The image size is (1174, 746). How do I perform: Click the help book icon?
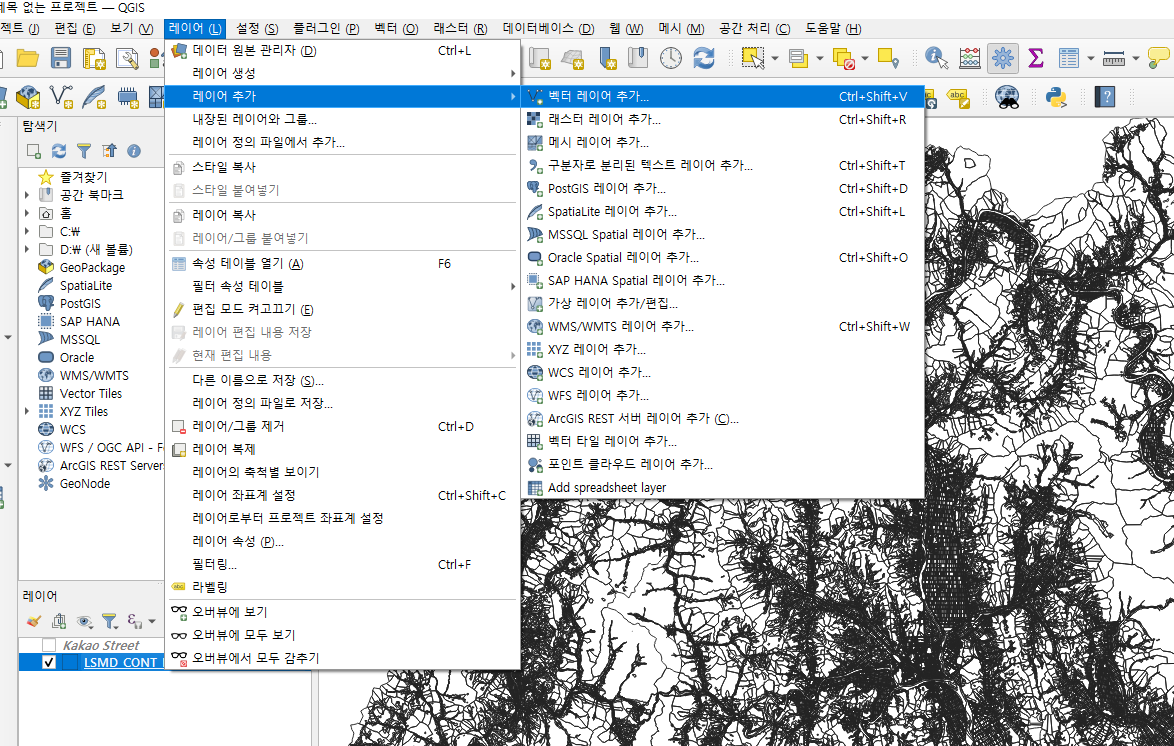1105,97
